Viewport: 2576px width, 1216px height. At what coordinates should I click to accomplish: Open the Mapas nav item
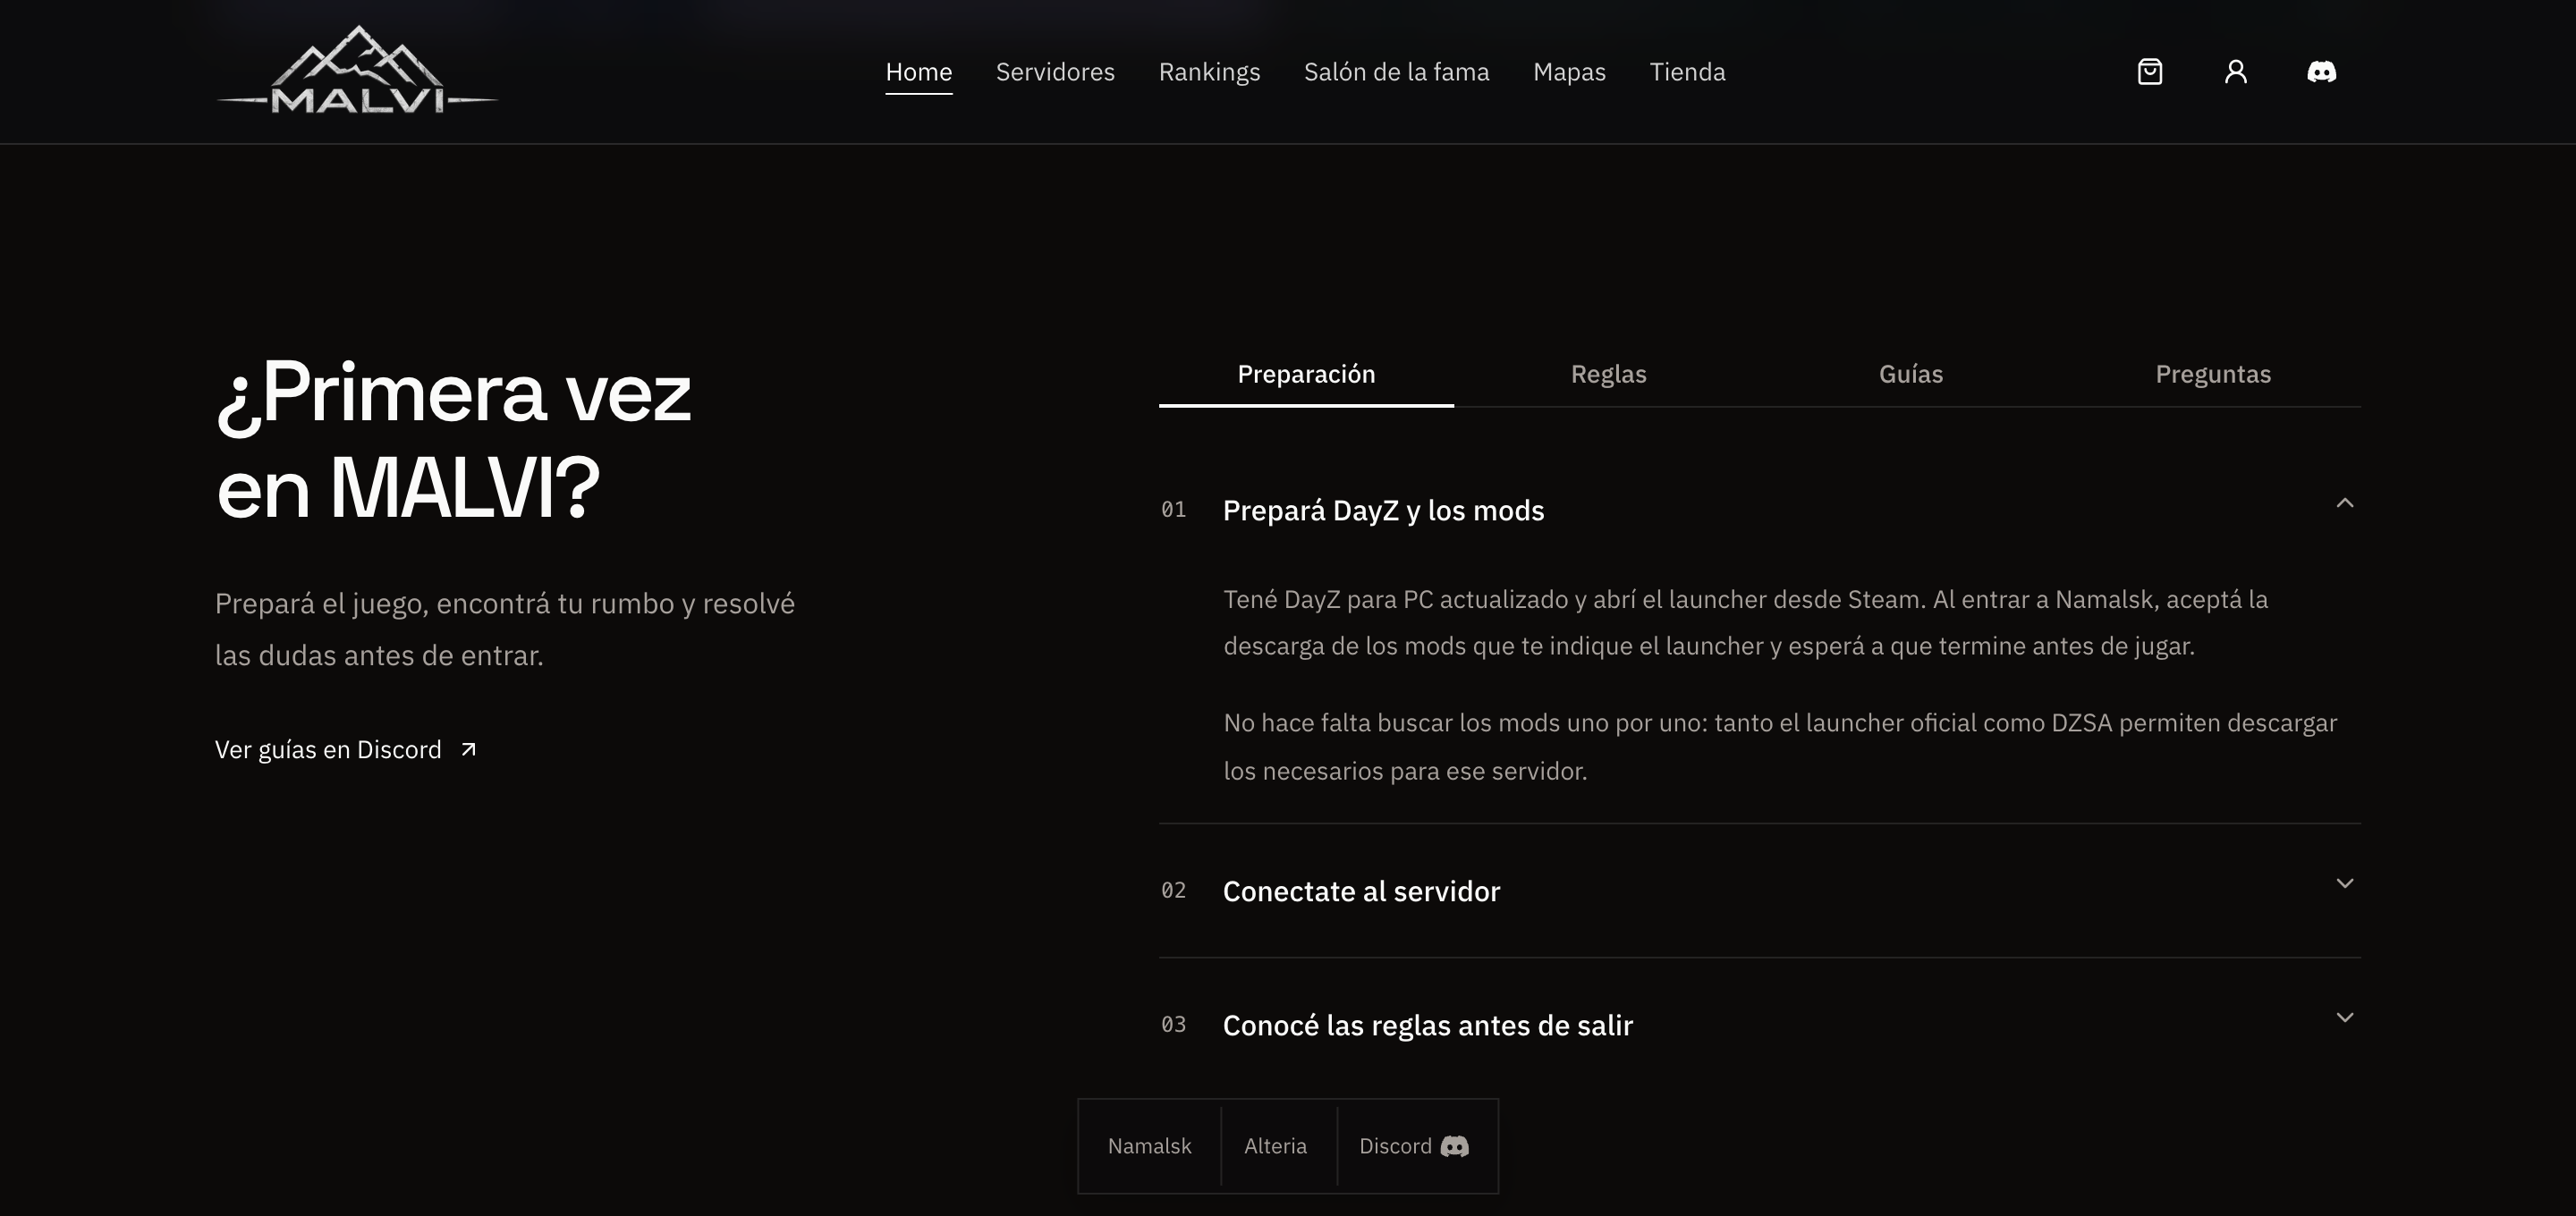tap(1569, 72)
